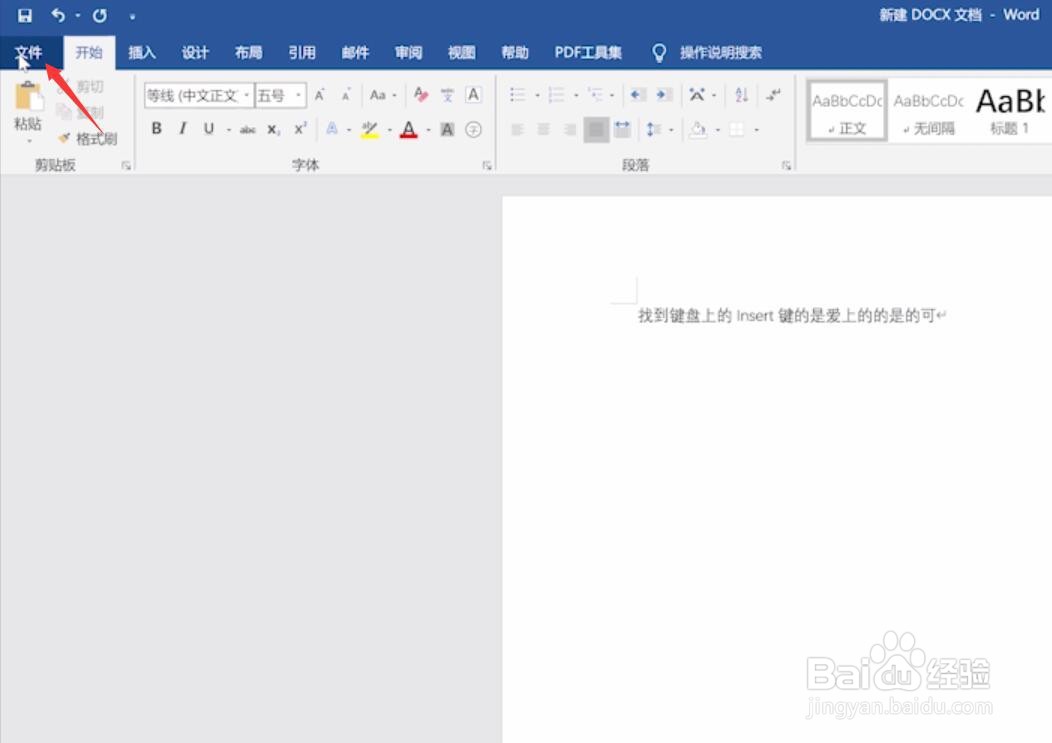Toggle subscript formatting
Viewport: 1052px width, 743px height.
(x=272, y=129)
